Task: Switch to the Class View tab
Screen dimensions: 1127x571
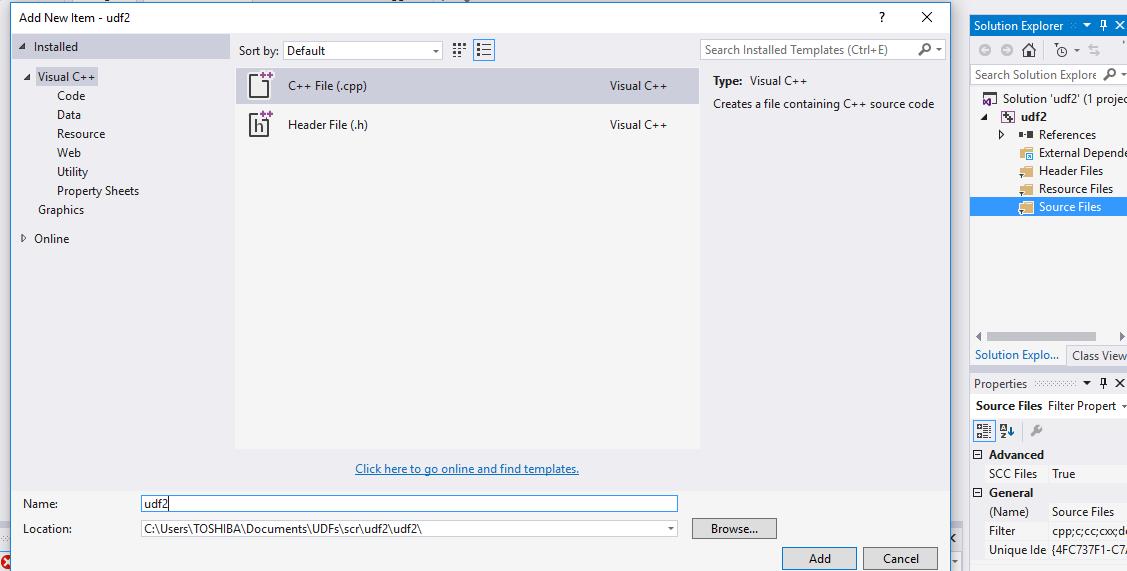Action: click(x=1097, y=355)
